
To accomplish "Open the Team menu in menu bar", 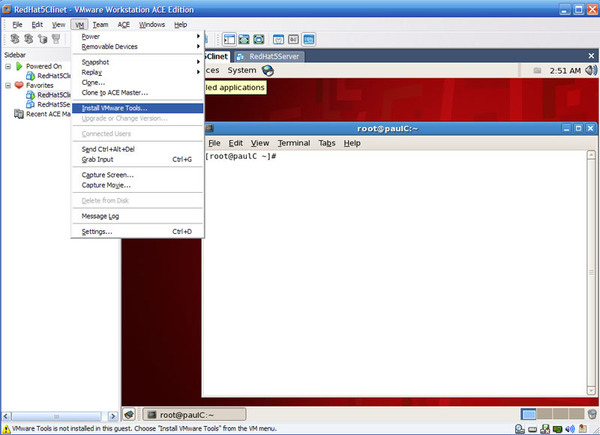I will pos(100,24).
